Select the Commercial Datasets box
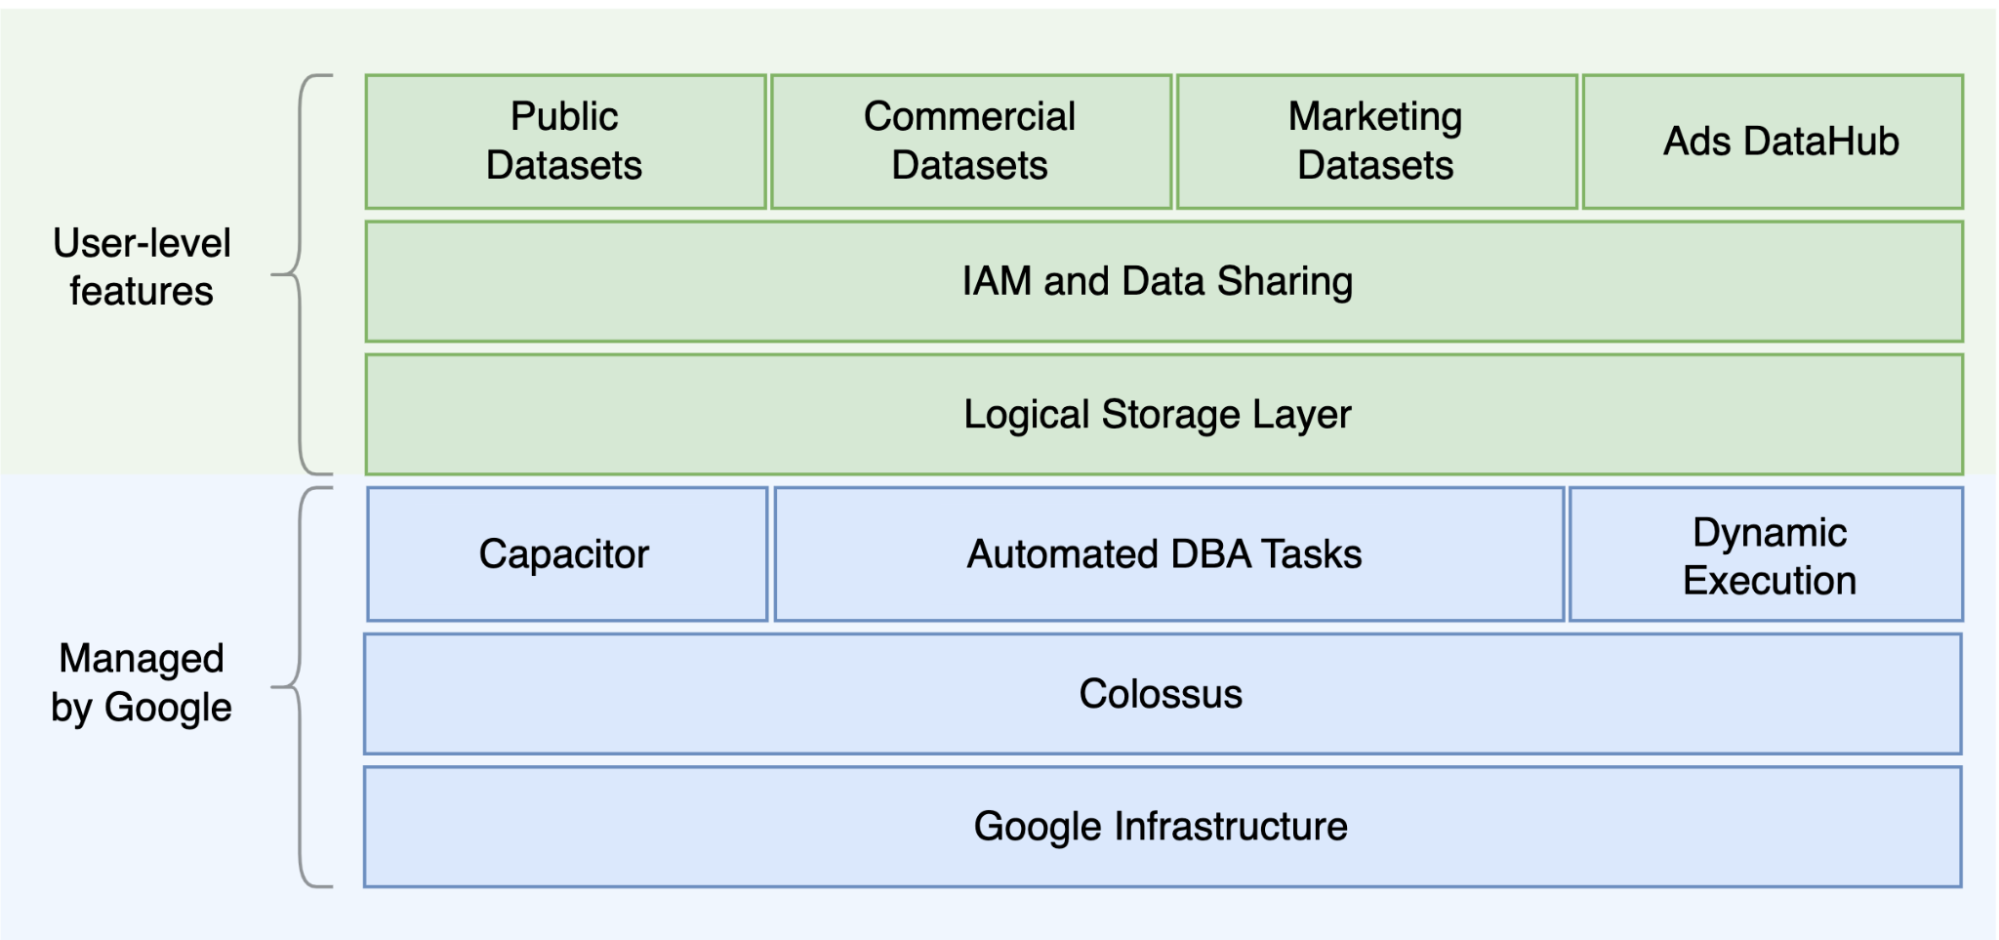The height and width of the screenshot is (940, 1999). coord(970,141)
